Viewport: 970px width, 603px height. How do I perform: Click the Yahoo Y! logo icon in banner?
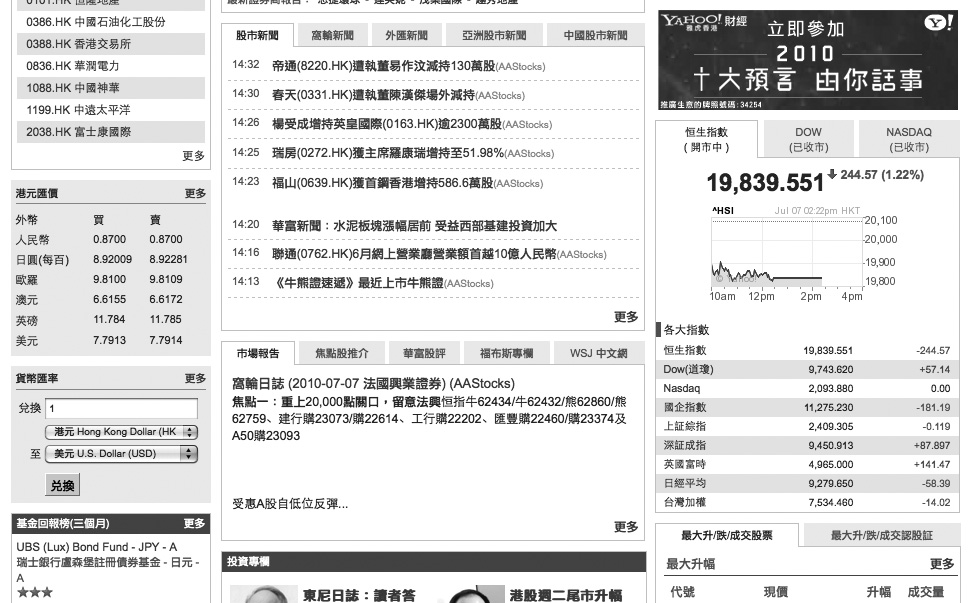pyautogui.click(x=938, y=24)
